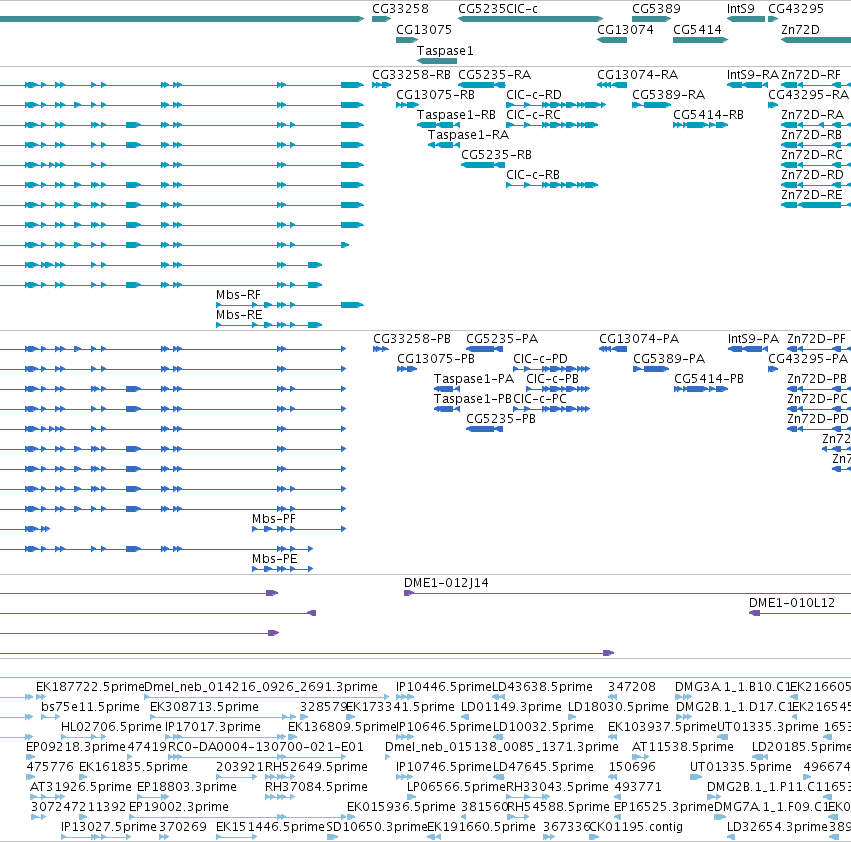The width and height of the screenshot is (851, 842).
Task: Select the IntS9 gene label
Action: [741, 9]
